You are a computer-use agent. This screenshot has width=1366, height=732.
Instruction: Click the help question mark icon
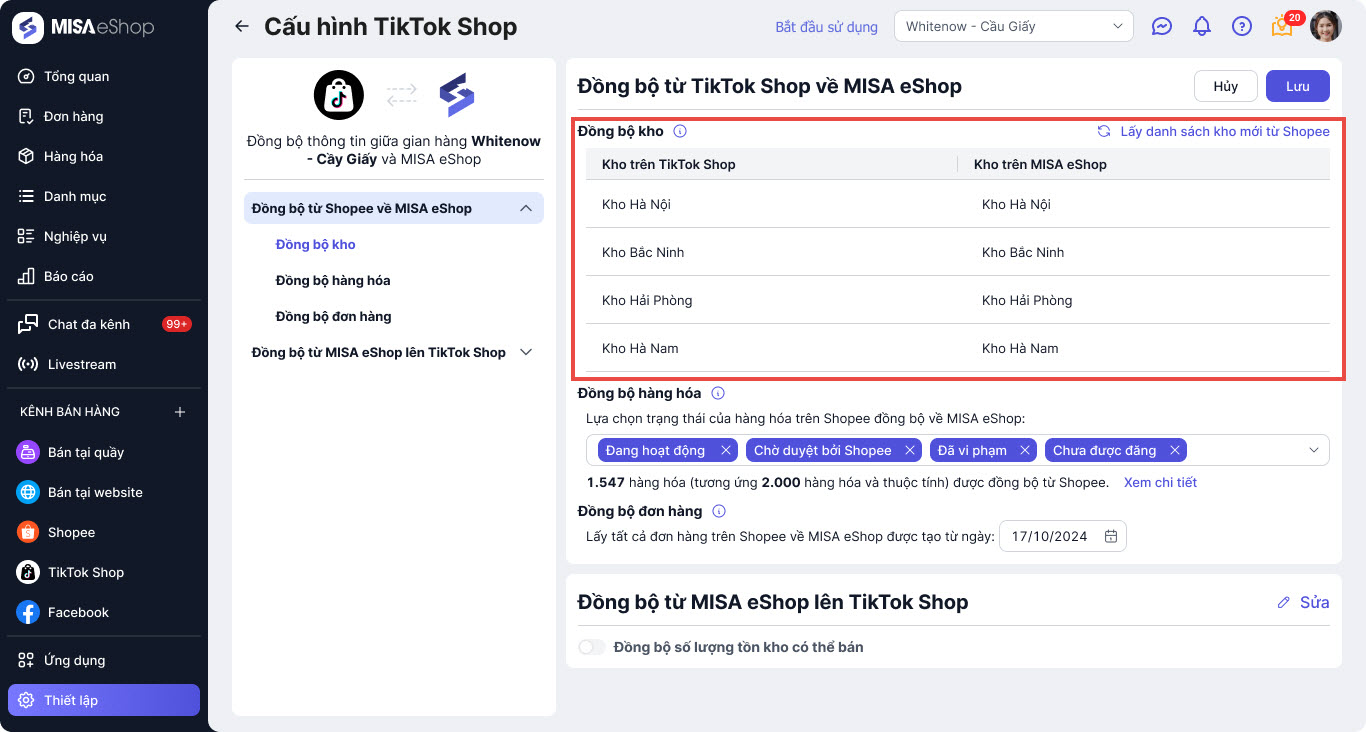pos(1242,27)
